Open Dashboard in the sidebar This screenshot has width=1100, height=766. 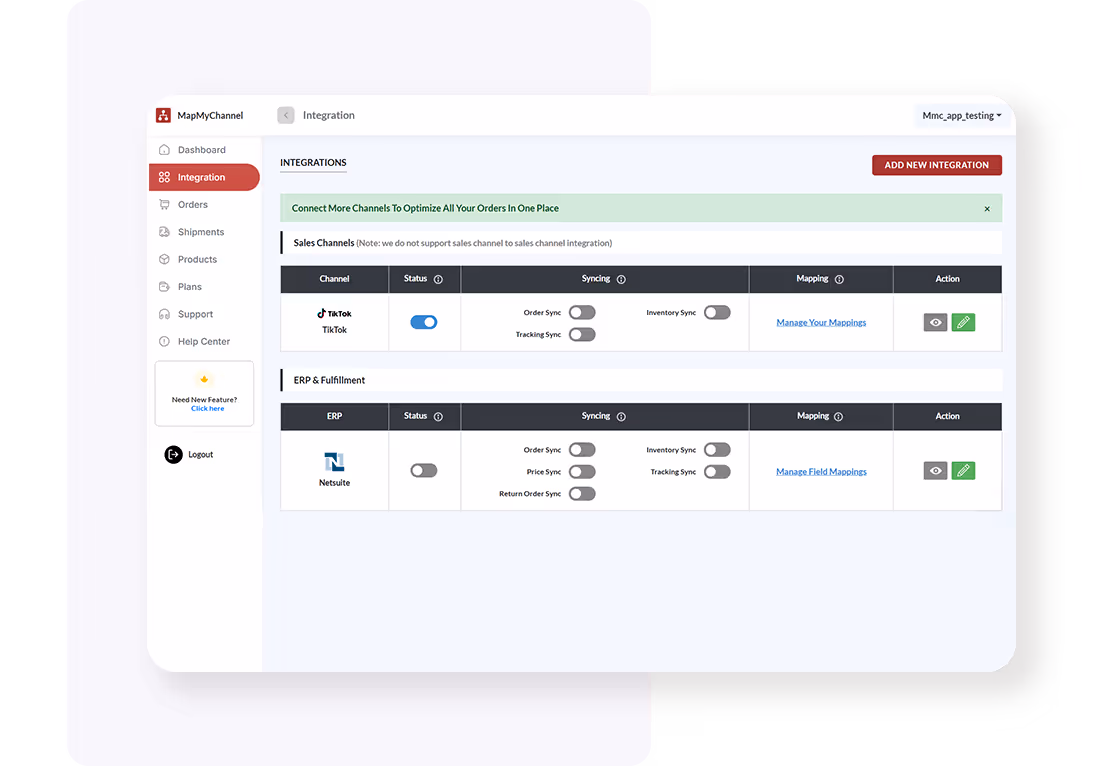[x=204, y=150]
